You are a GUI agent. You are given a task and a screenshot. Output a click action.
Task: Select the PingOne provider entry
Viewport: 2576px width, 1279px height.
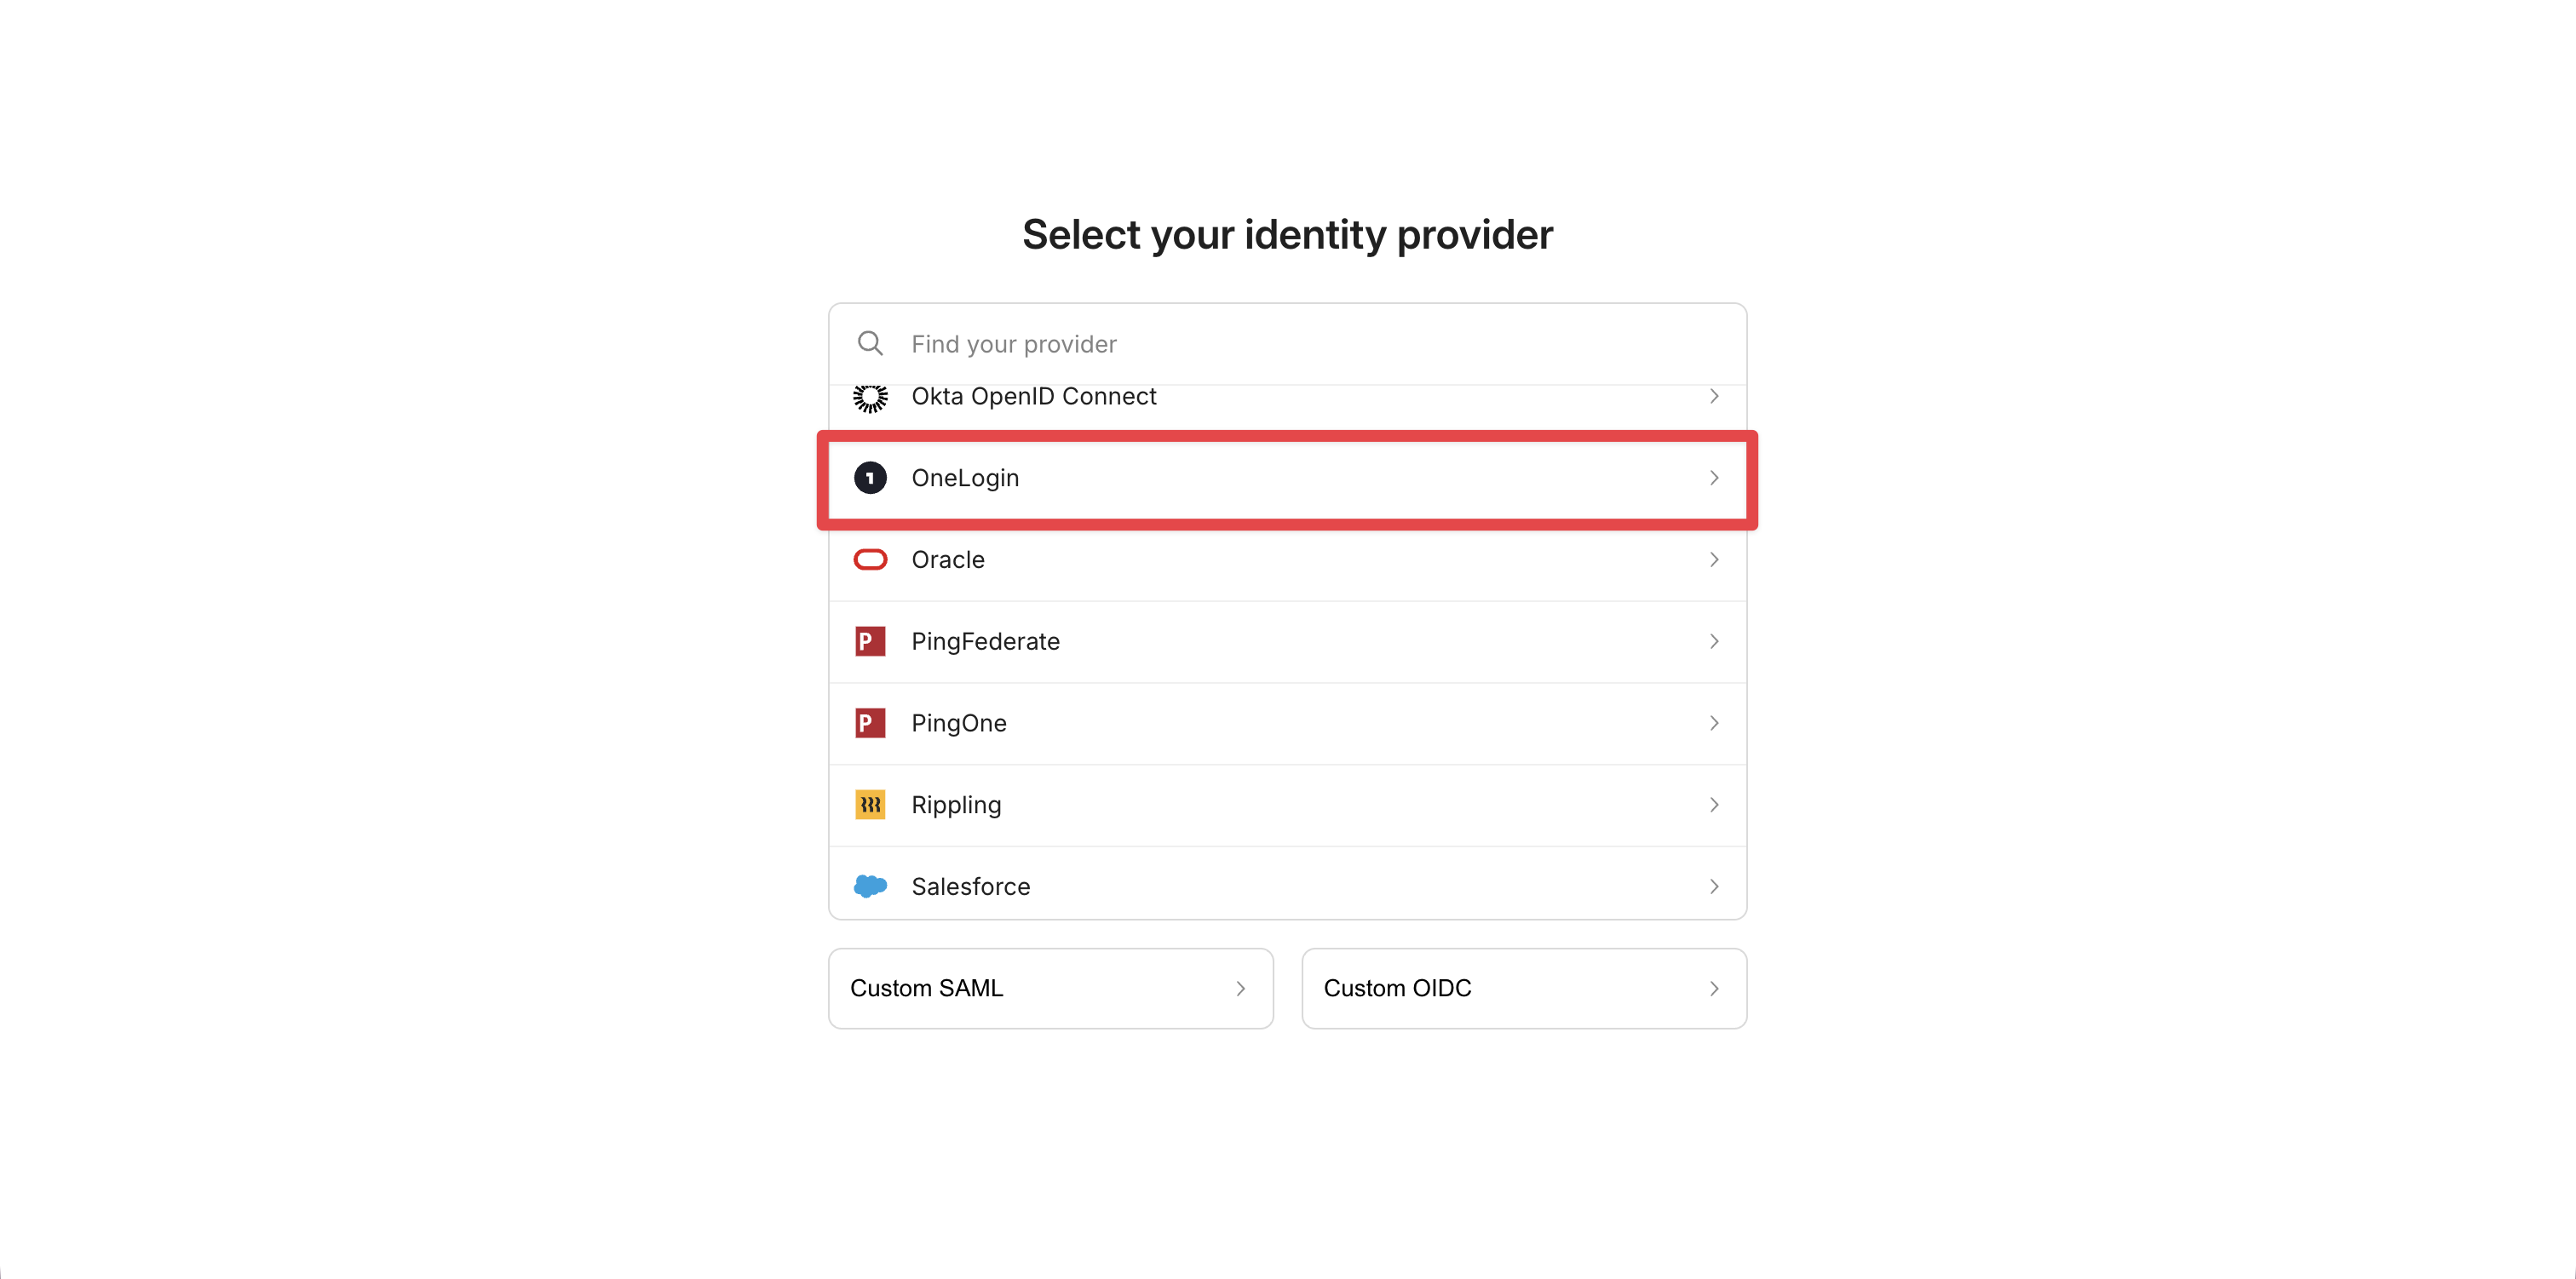1287,723
